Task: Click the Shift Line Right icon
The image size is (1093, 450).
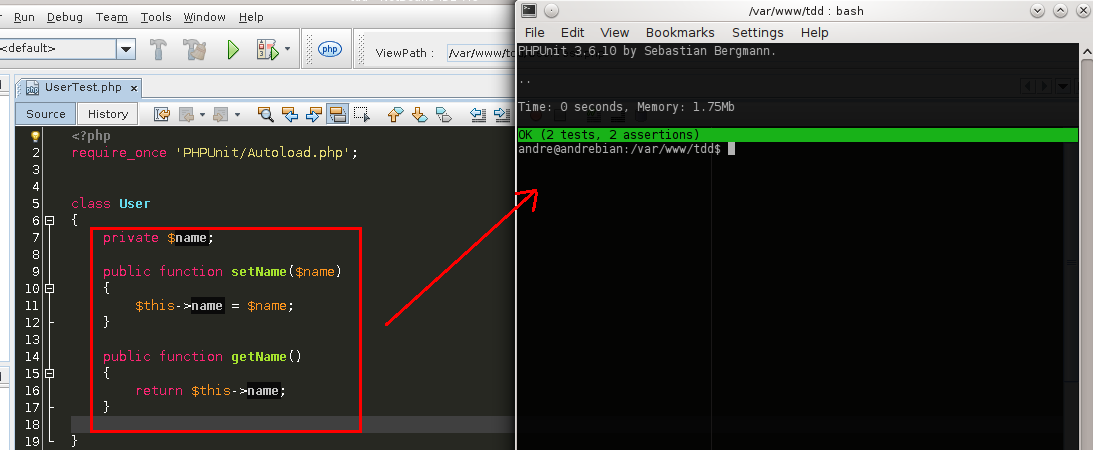Action: point(502,114)
